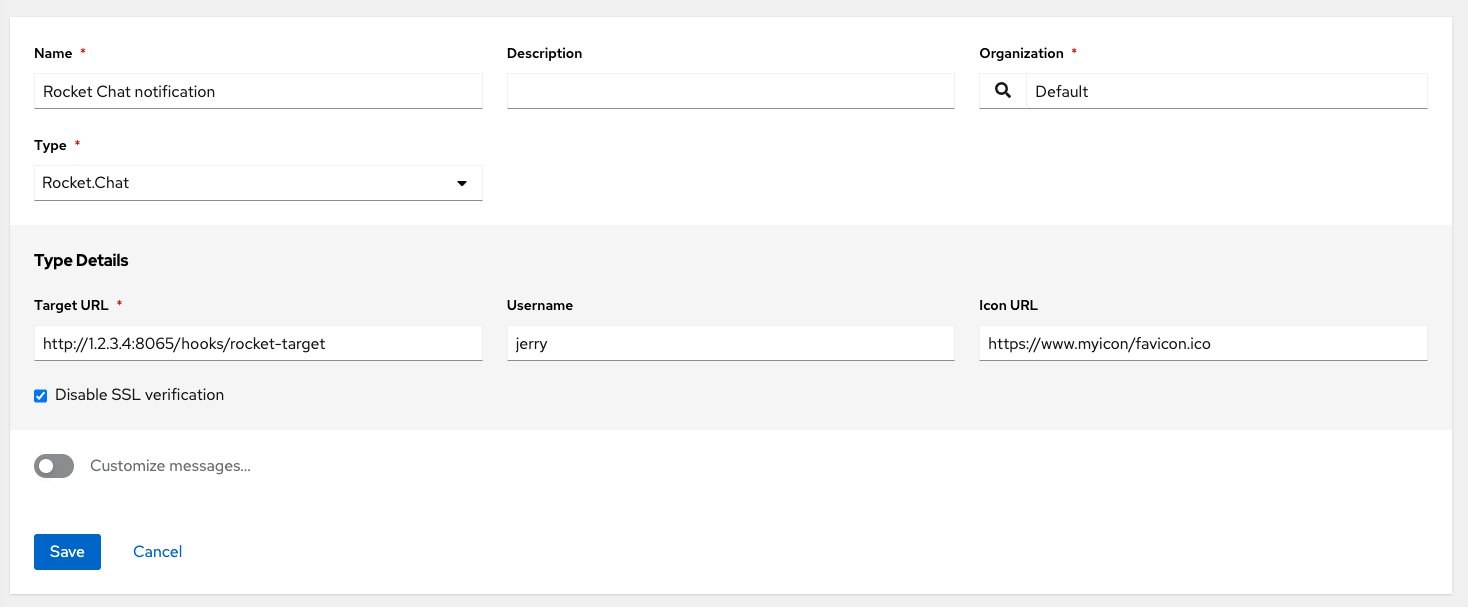This screenshot has width=1468, height=607.
Task: Click the Organization search magnifier icon
Action: pos(1002,91)
